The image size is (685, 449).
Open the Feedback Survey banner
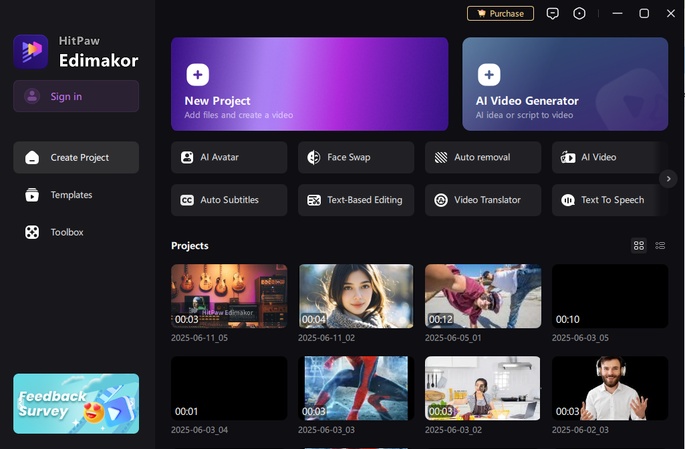[76, 403]
